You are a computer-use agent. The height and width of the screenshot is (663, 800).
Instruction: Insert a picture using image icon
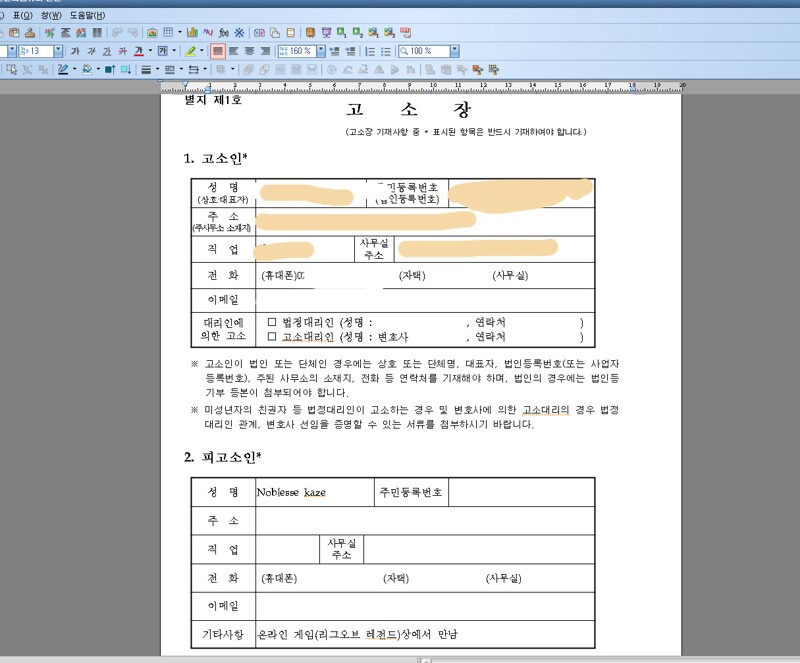tap(152, 33)
